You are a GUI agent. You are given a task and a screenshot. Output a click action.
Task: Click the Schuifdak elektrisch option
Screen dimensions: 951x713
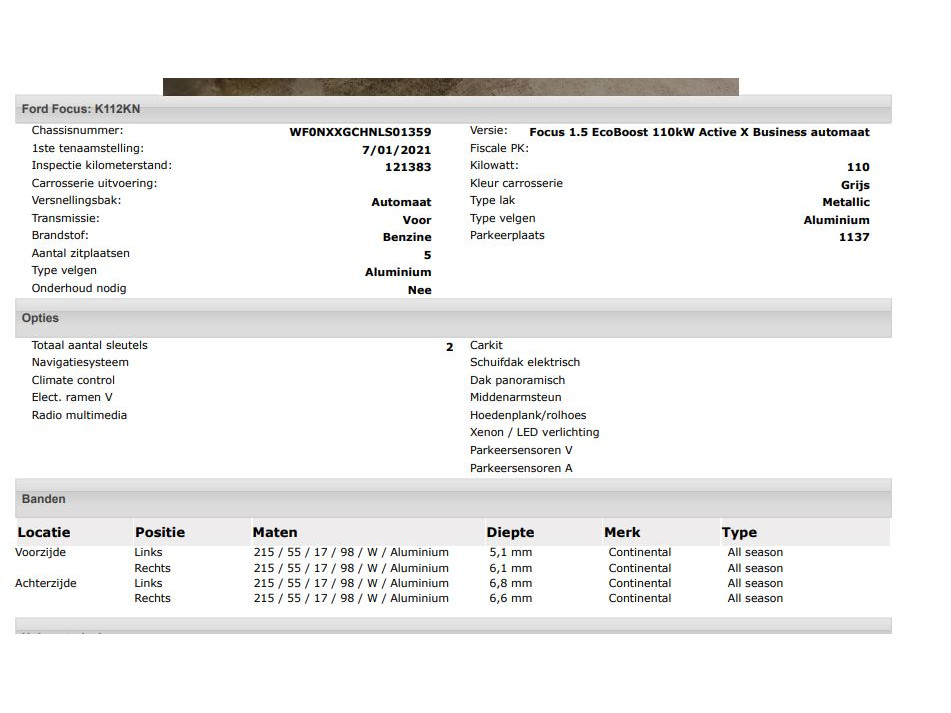pyautogui.click(x=524, y=362)
